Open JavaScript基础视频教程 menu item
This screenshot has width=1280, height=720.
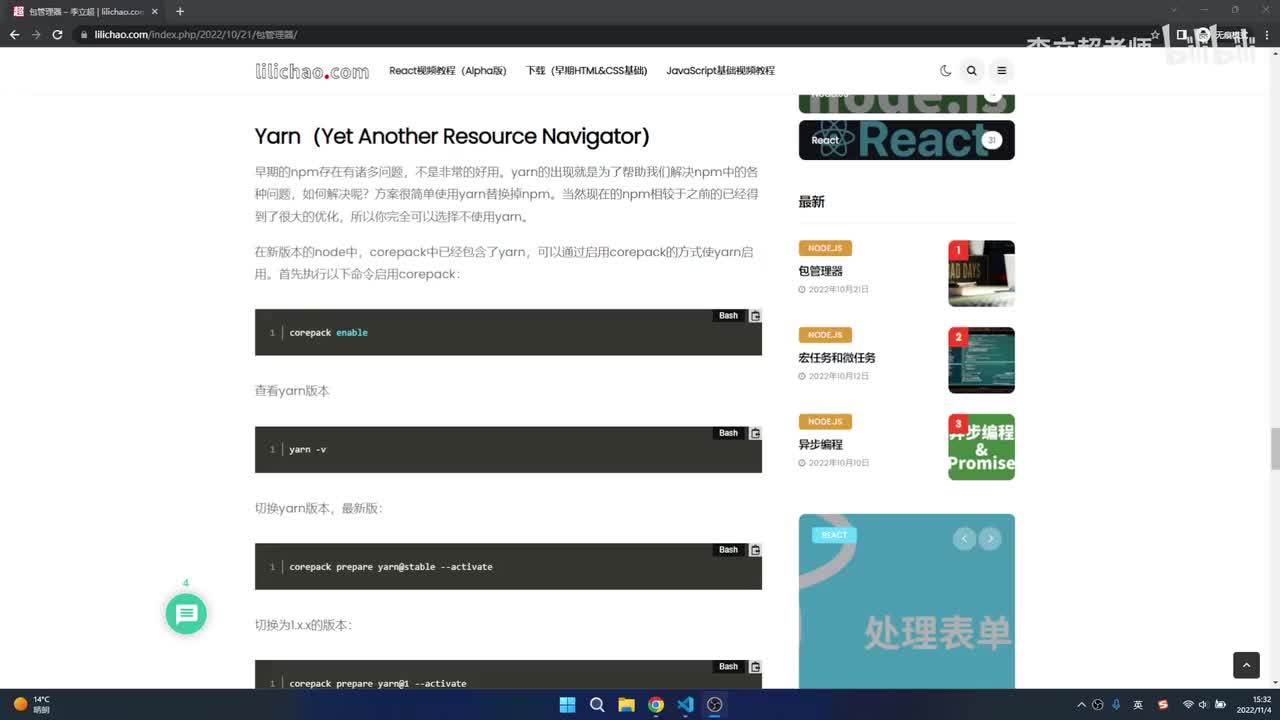pyautogui.click(x=721, y=71)
